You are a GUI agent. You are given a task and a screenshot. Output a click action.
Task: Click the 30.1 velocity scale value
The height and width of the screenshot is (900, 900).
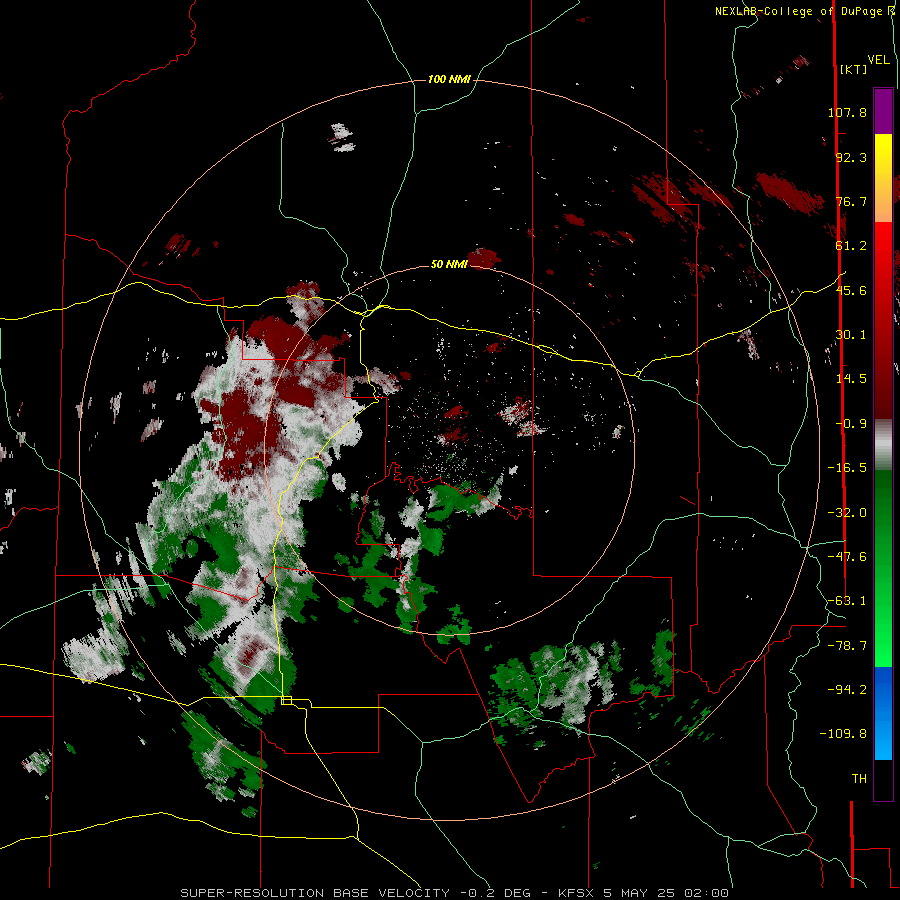(851, 335)
